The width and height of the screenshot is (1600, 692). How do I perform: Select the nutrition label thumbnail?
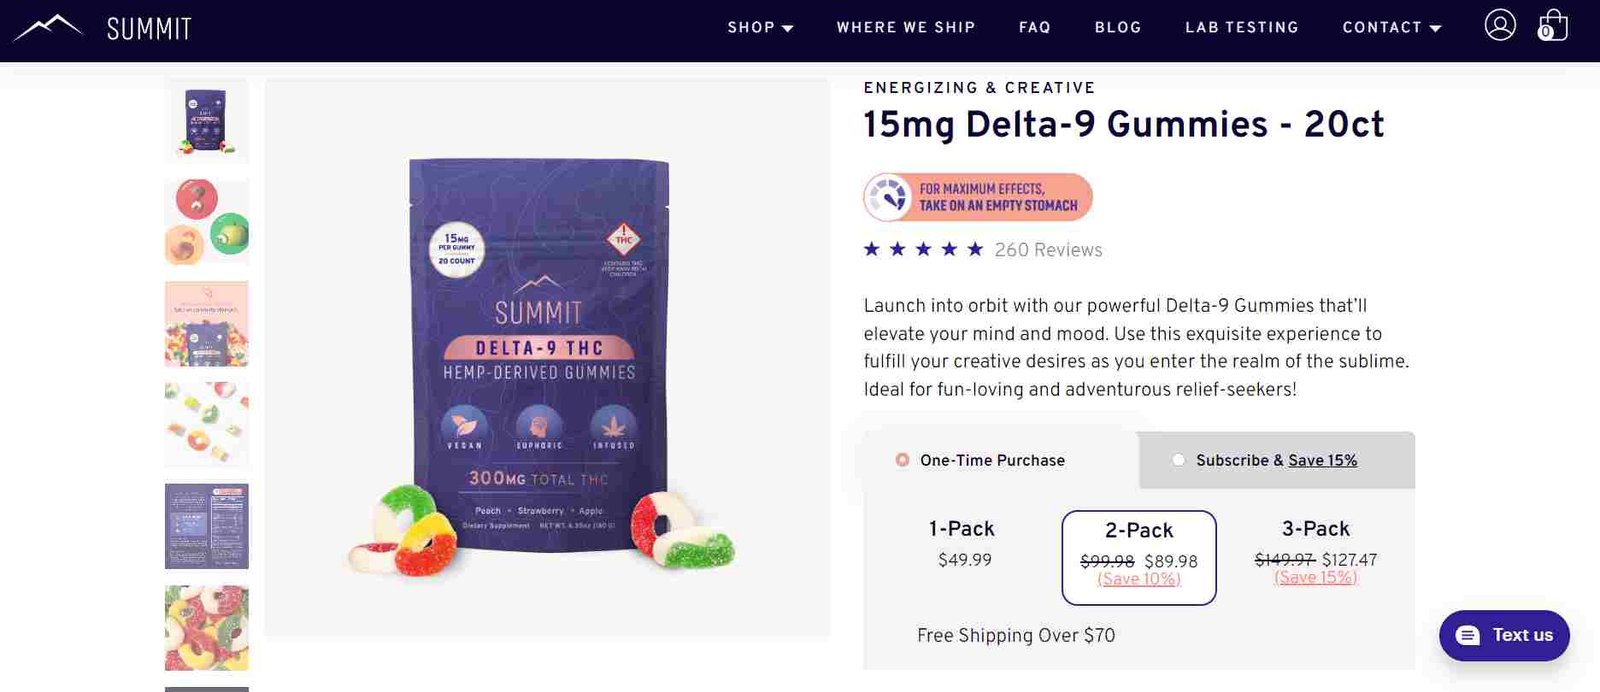207,526
